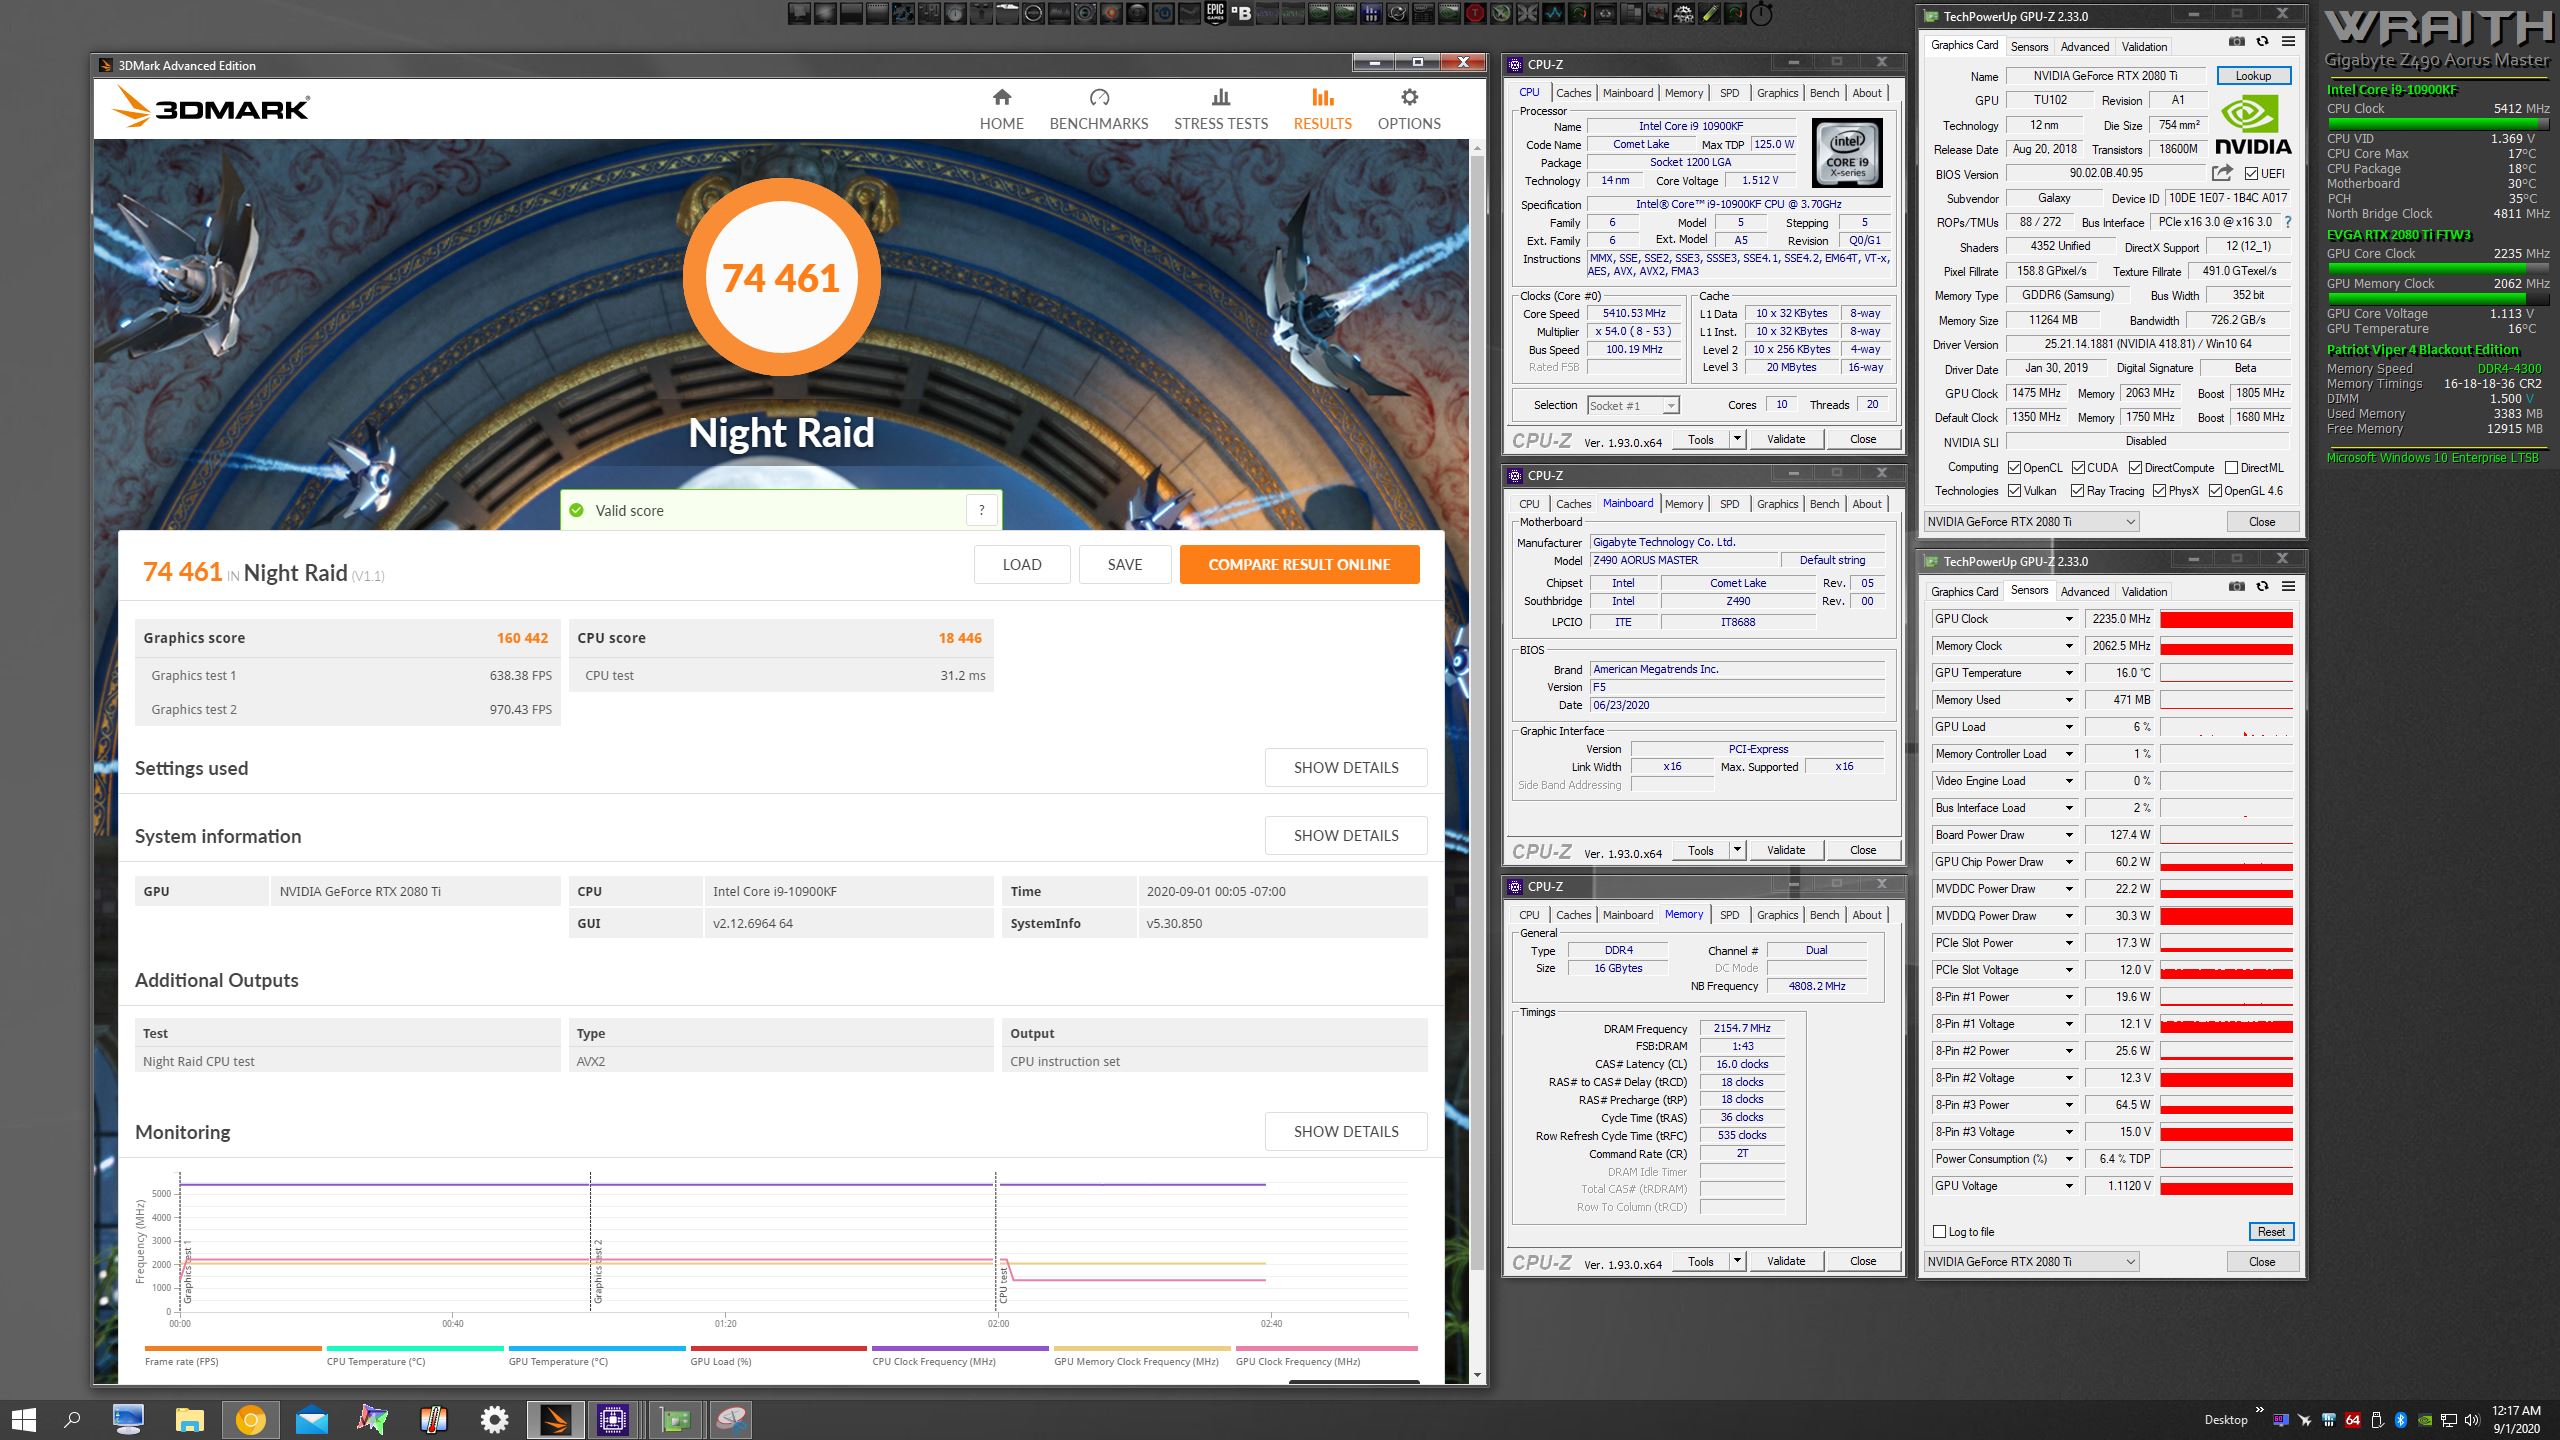
Task: Expand the Power Consumption (%) sensor dropdown
Action: pyautogui.click(x=2070, y=1159)
